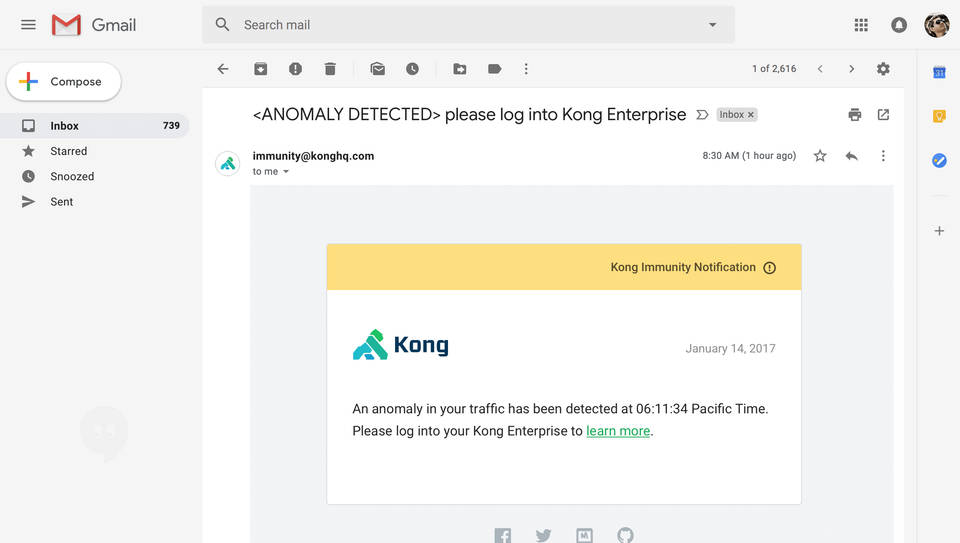Click the Compose button
960x543 pixels.
coord(64,82)
